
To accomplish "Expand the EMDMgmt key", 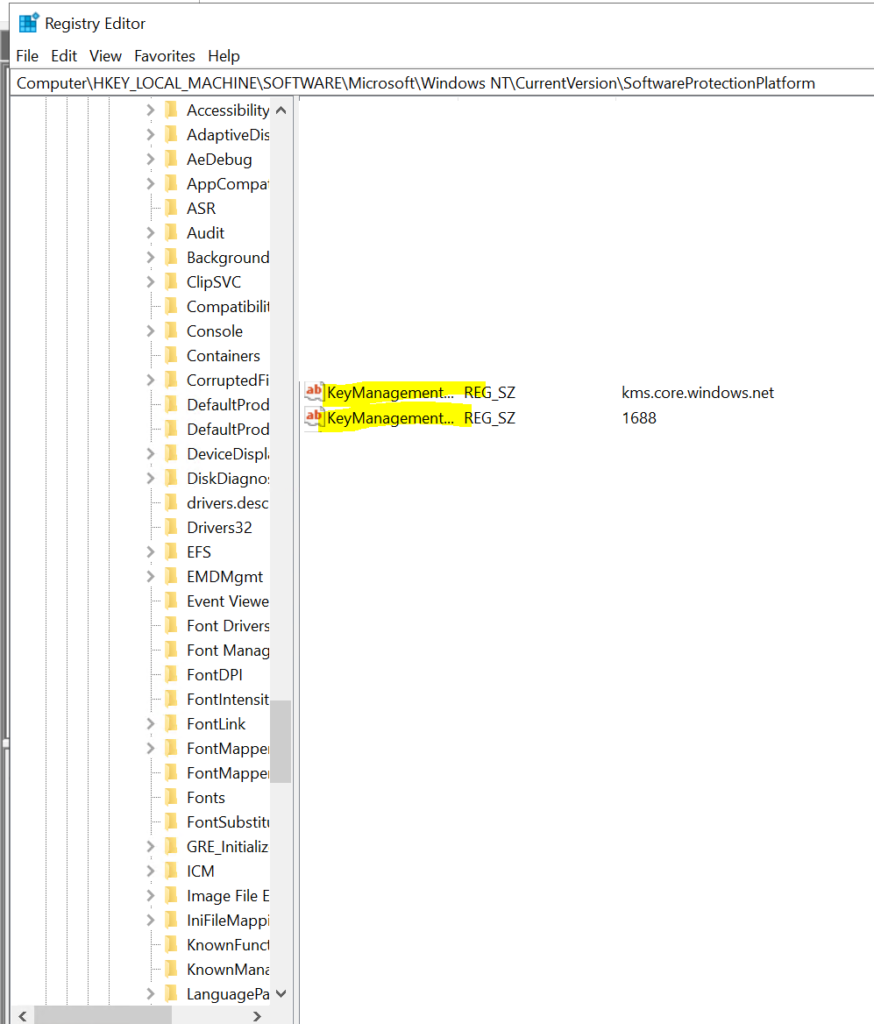I will (x=151, y=576).
